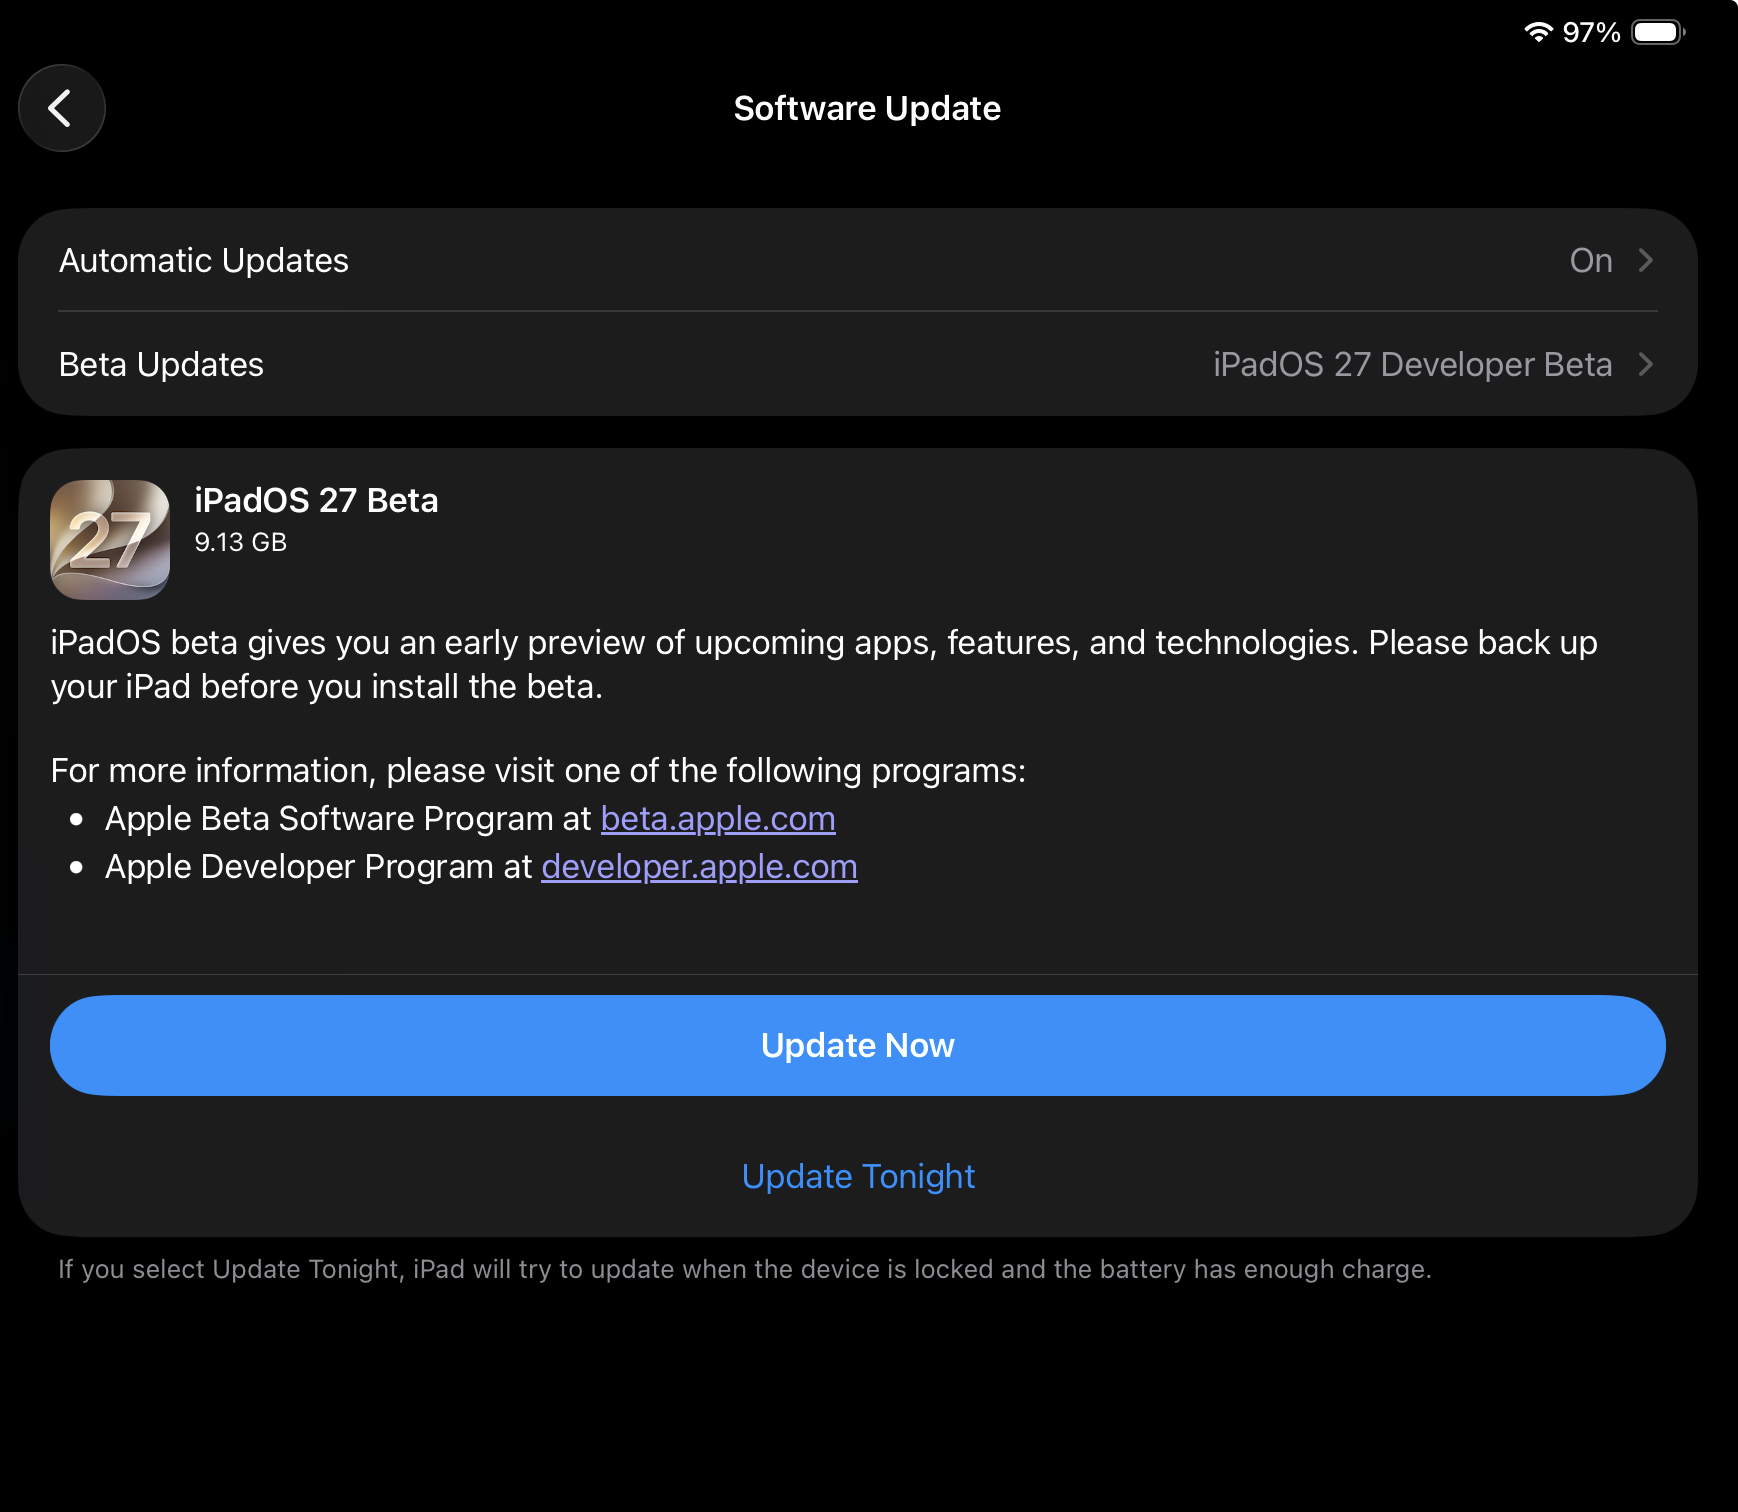Schedule install with Update Tonight
Viewport: 1738px width, 1512px height.
[x=858, y=1176]
